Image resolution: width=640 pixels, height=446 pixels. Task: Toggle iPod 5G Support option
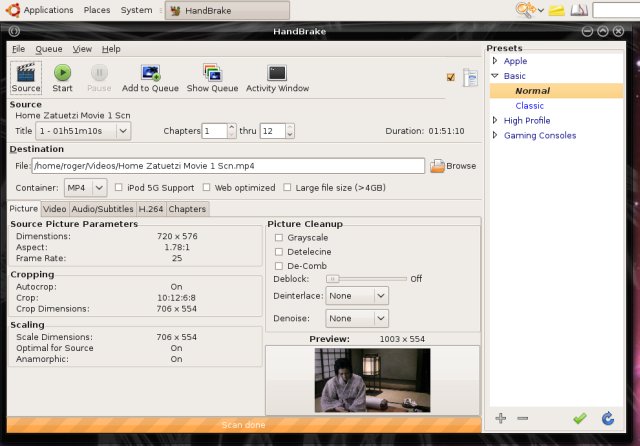(119, 187)
